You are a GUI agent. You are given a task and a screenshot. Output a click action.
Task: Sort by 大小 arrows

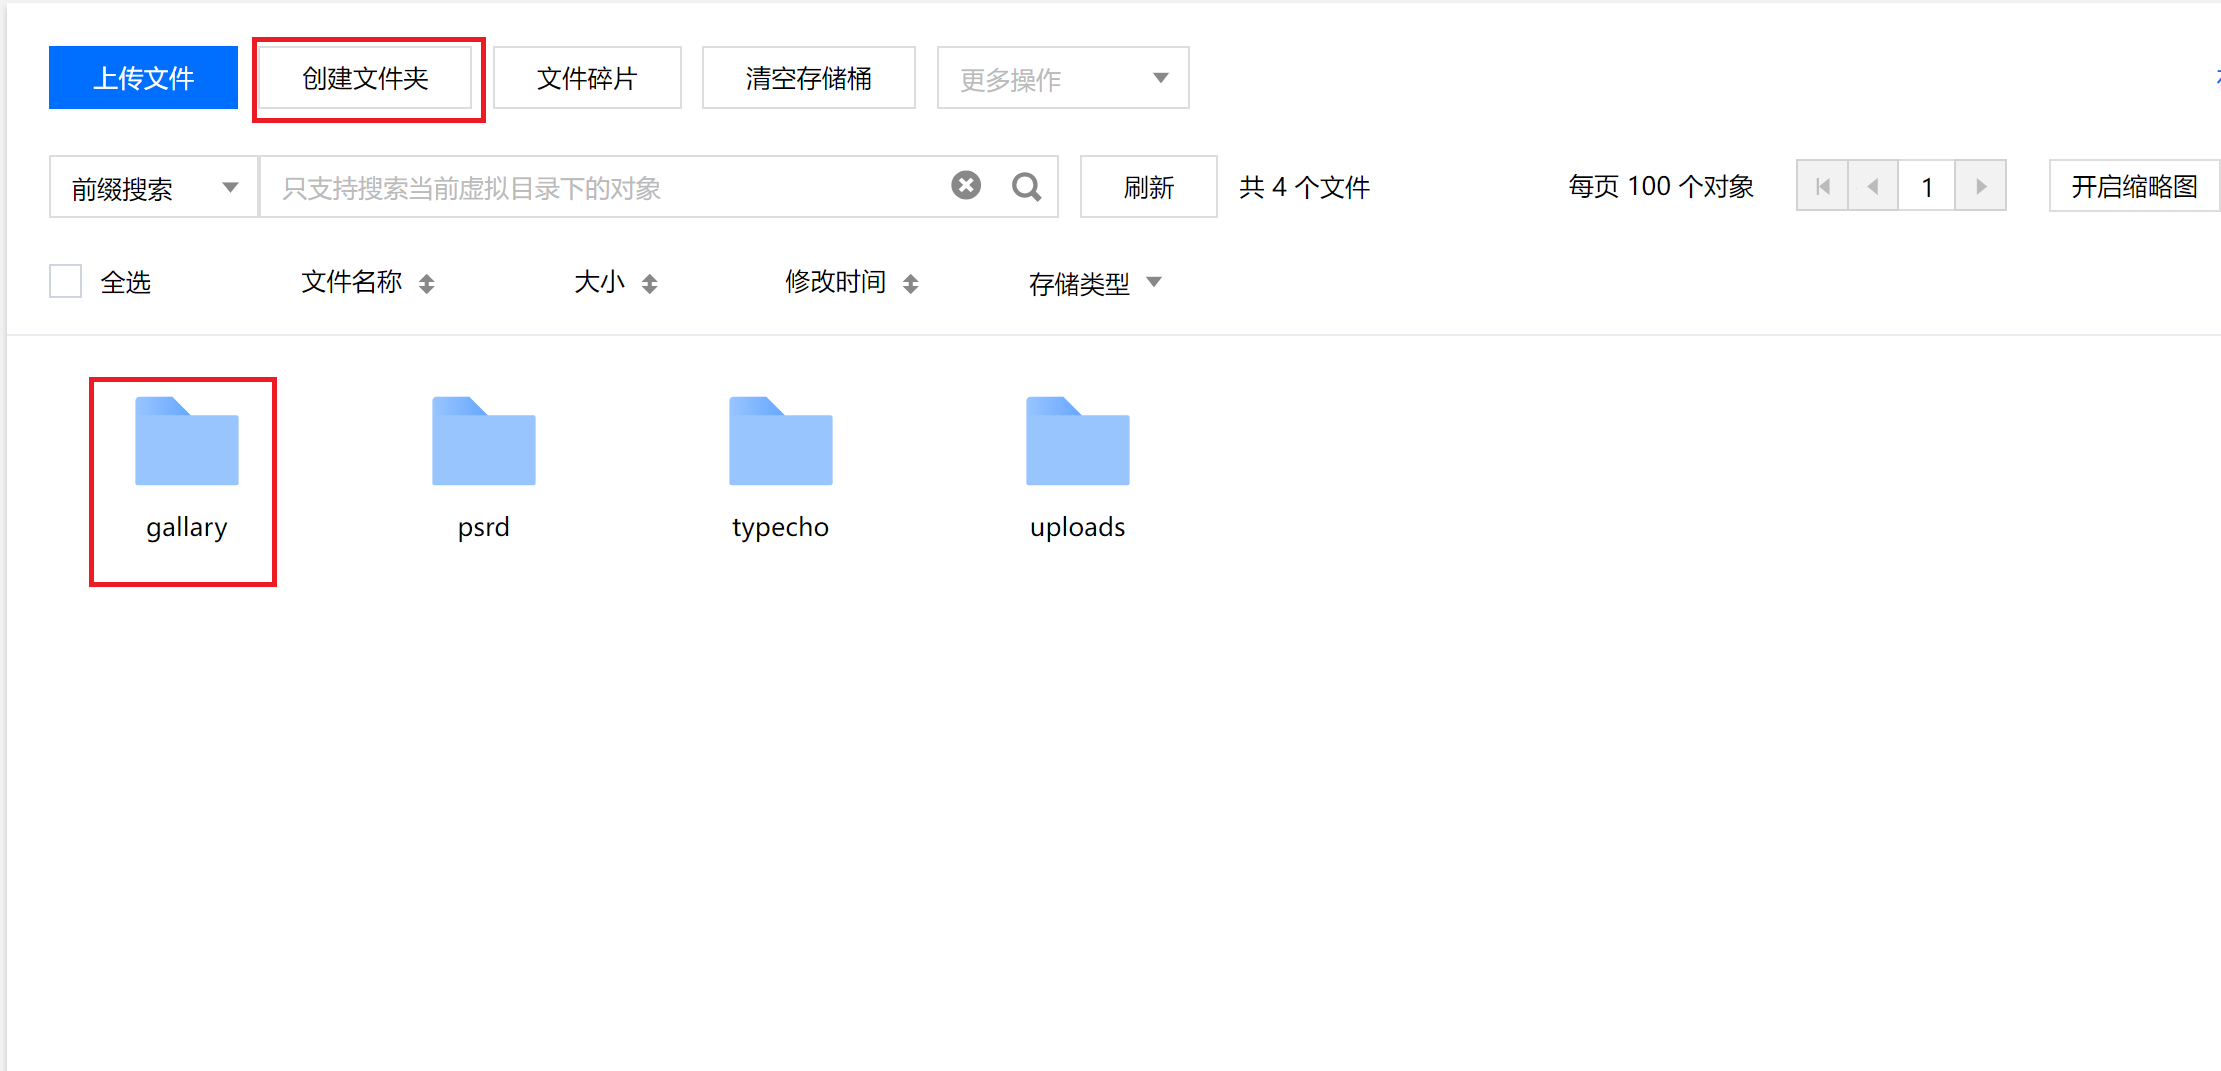pos(650,284)
